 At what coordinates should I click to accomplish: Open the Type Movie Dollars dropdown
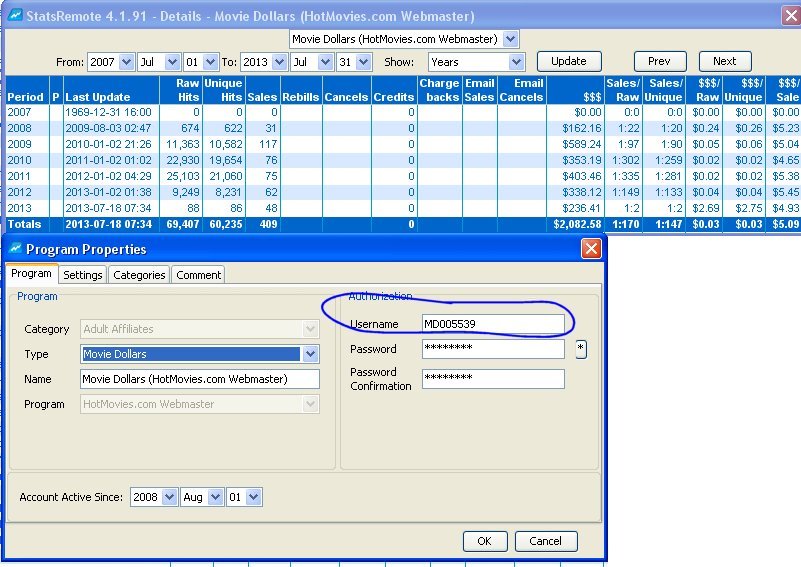tap(310, 354)
